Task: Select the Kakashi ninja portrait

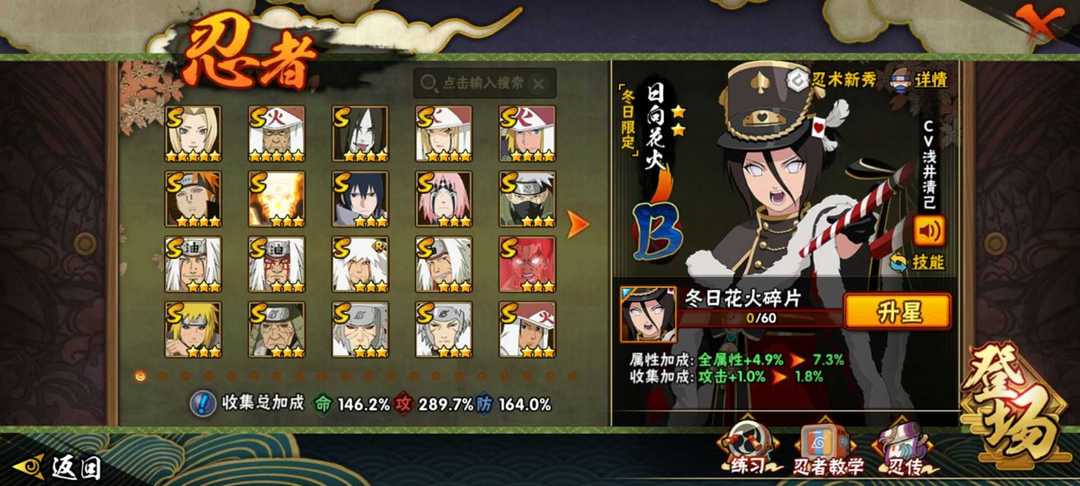Action: pos(528,199)
